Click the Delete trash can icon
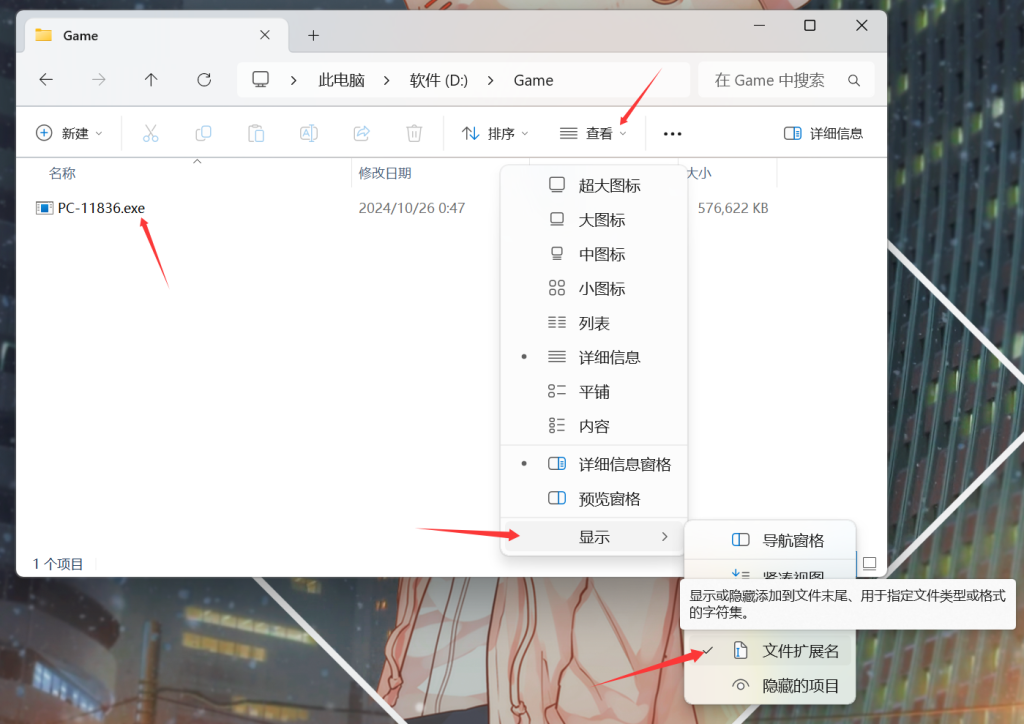 [x=414, y=133]
